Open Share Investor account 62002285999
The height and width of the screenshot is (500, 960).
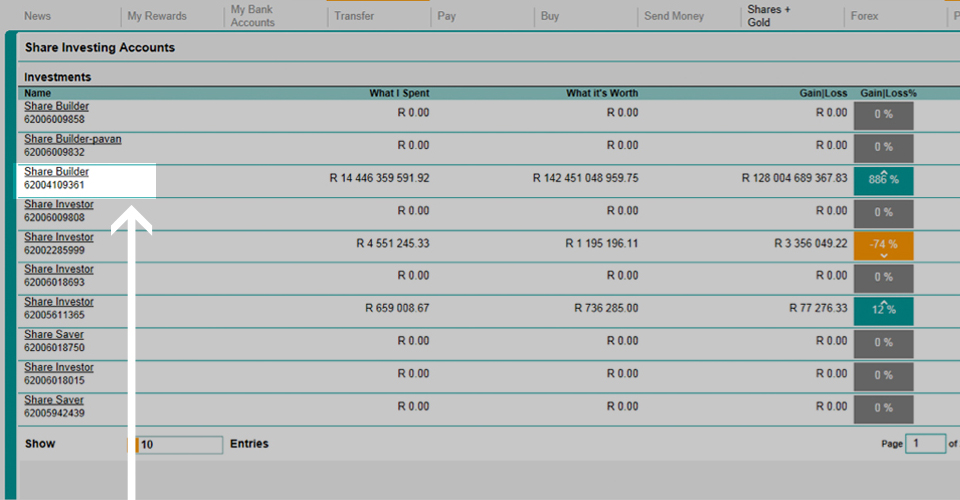(59, 237)
